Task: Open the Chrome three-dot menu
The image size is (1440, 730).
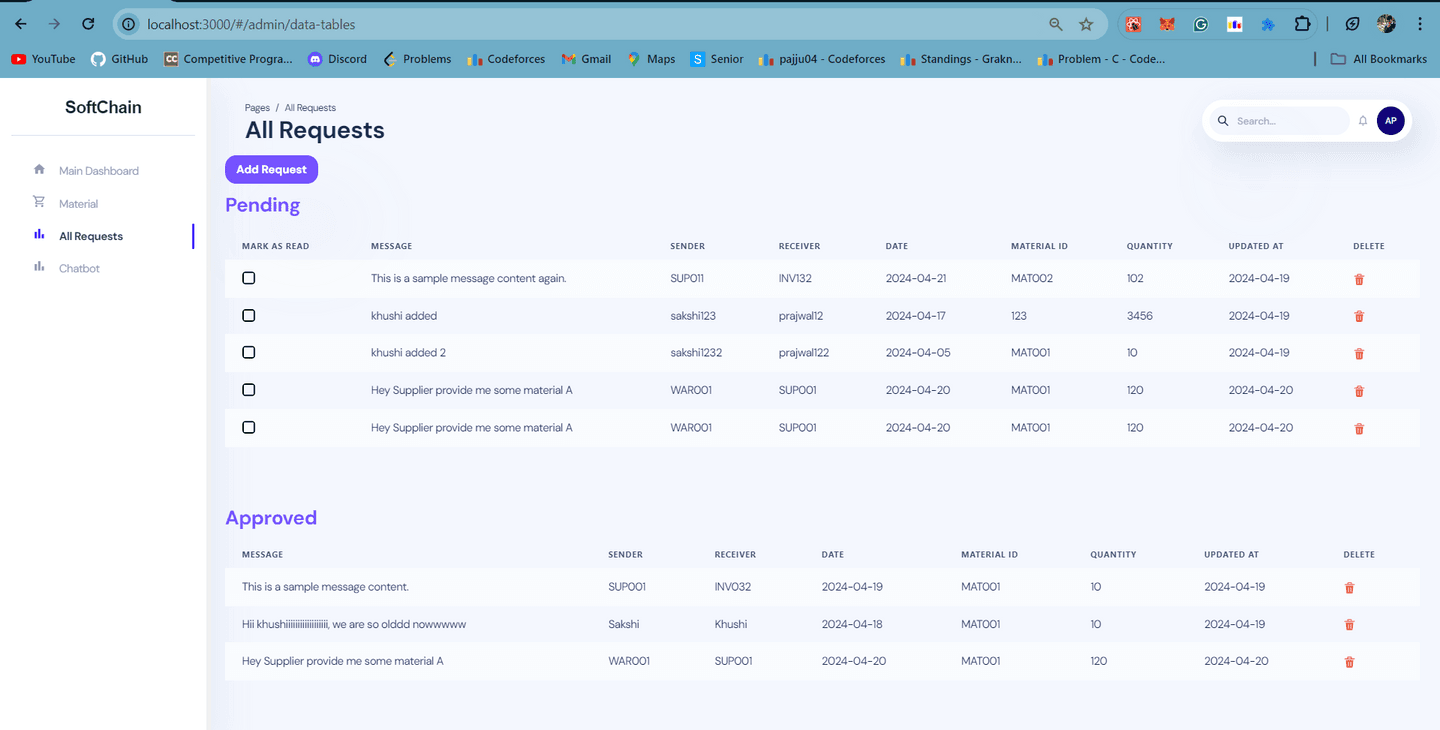Action: [1420, 24]
